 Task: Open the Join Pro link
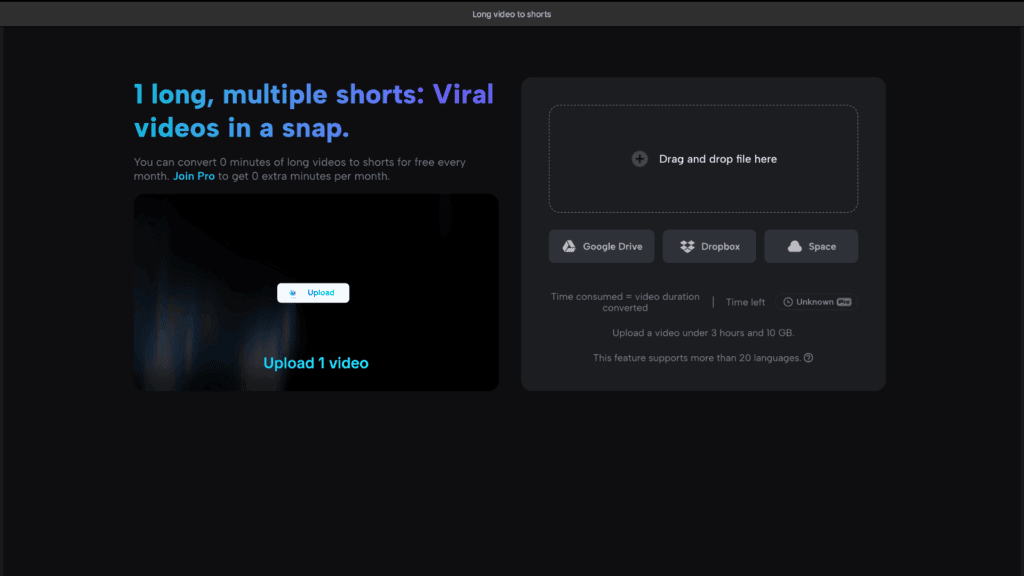(194, 176)
